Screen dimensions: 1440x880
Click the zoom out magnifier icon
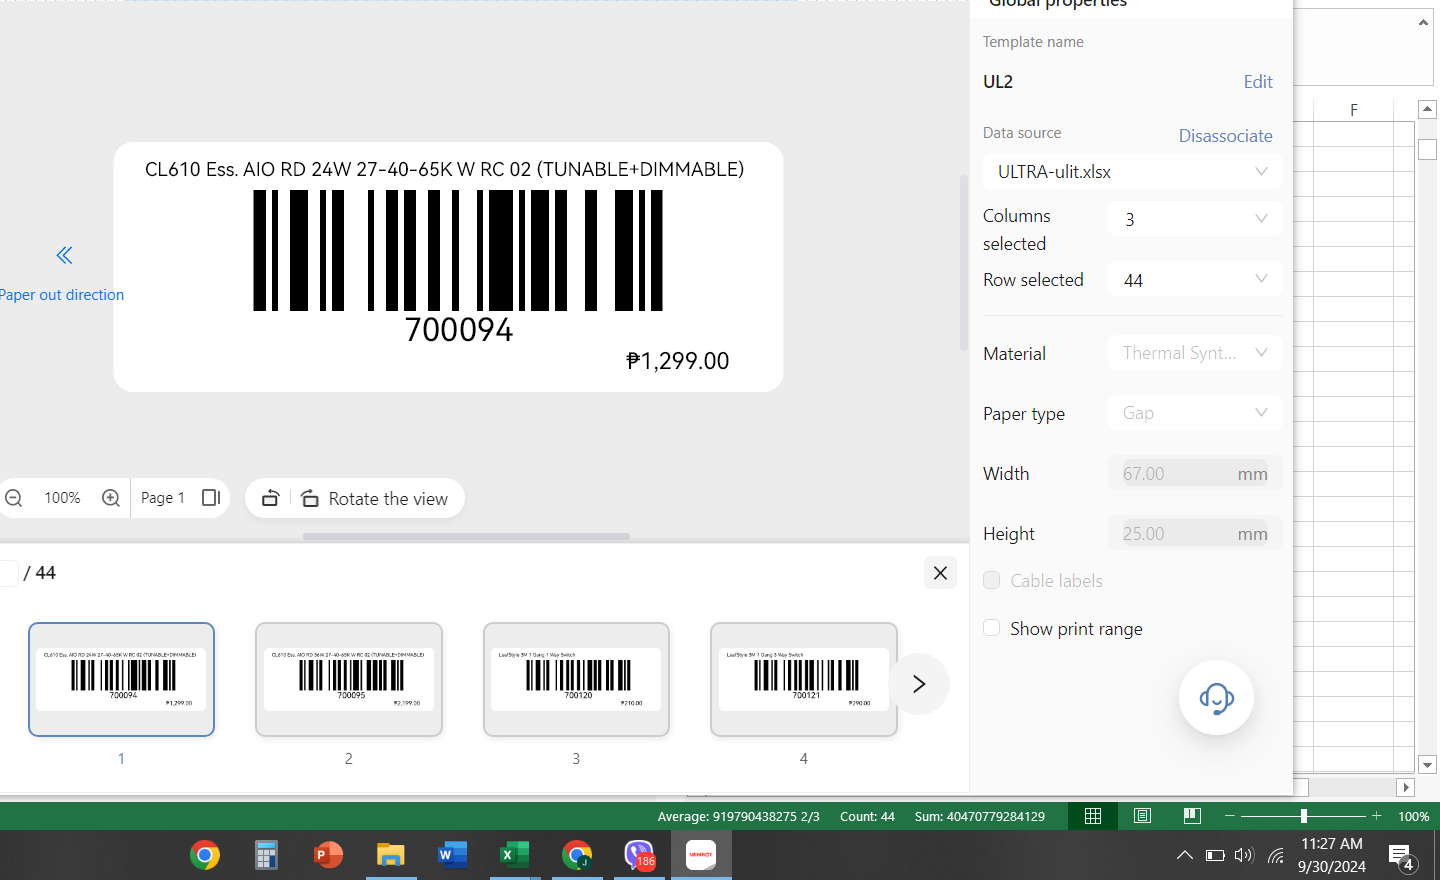pos(14,498)
